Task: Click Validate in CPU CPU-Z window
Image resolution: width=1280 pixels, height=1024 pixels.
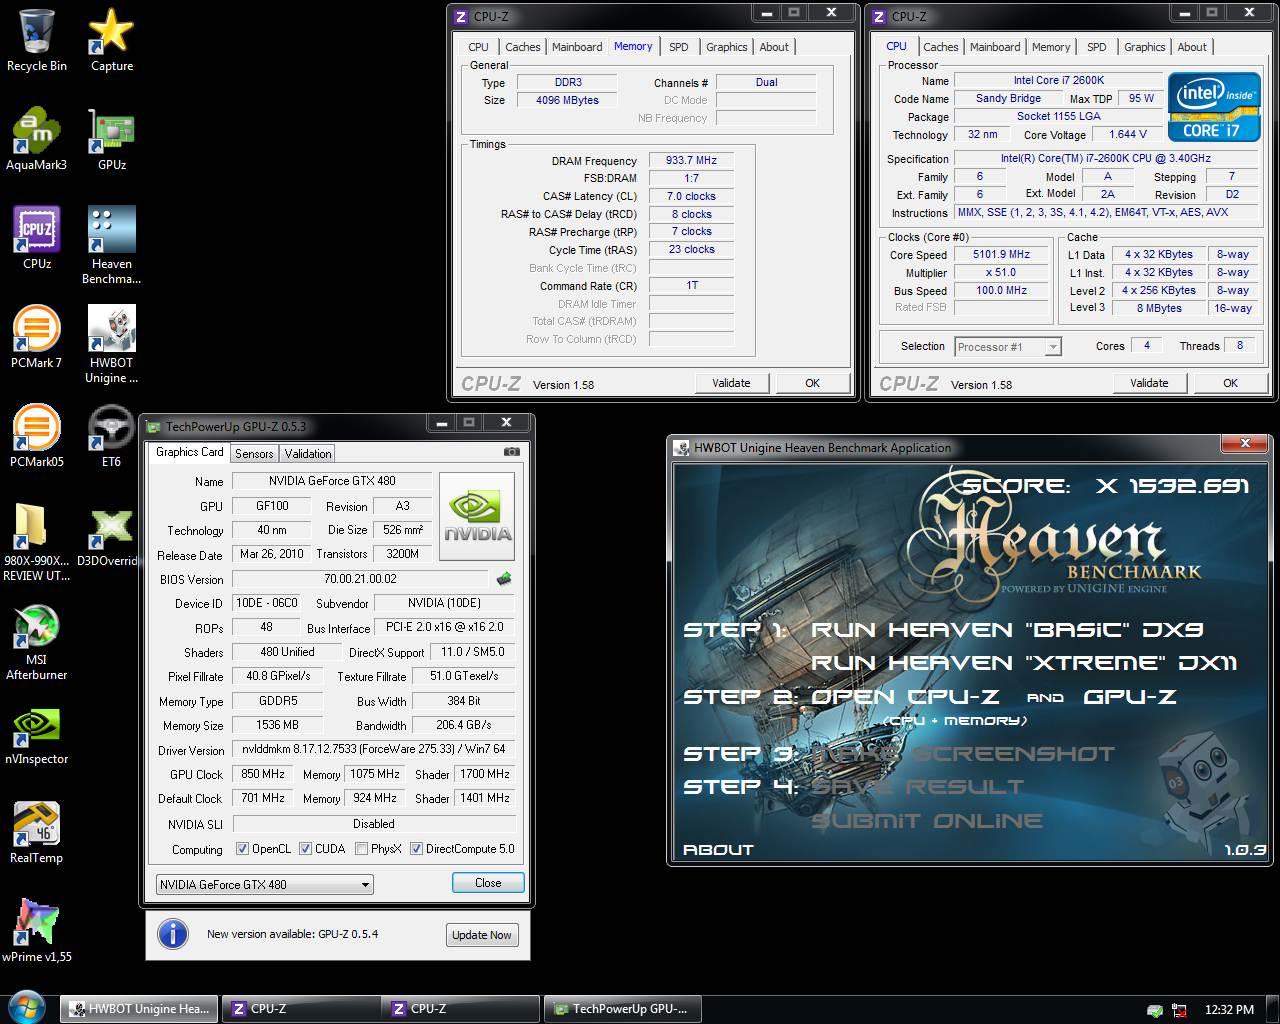Action: point(1149,383)
